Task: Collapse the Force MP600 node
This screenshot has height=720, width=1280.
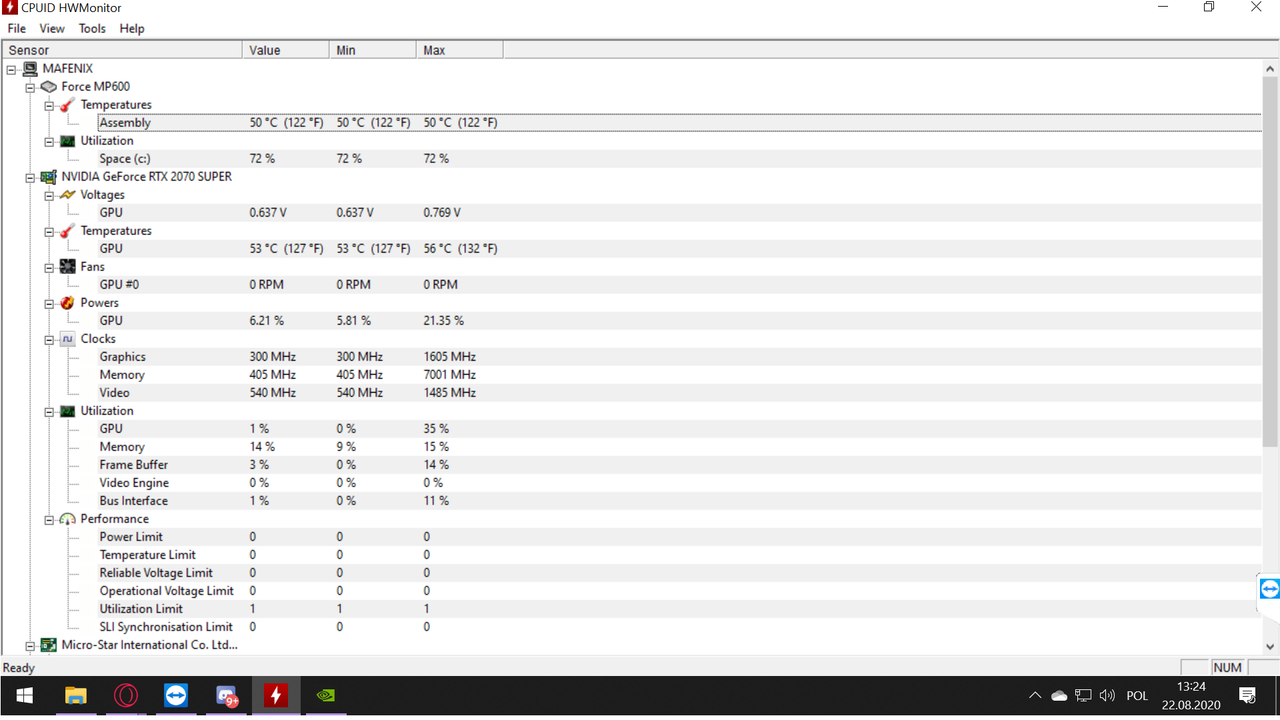Action: coord(30,87)
